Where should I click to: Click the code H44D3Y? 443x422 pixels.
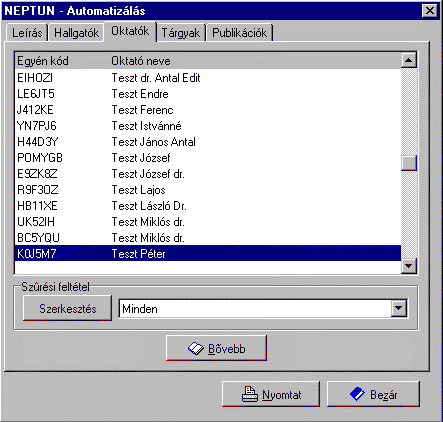pos(37,142)
